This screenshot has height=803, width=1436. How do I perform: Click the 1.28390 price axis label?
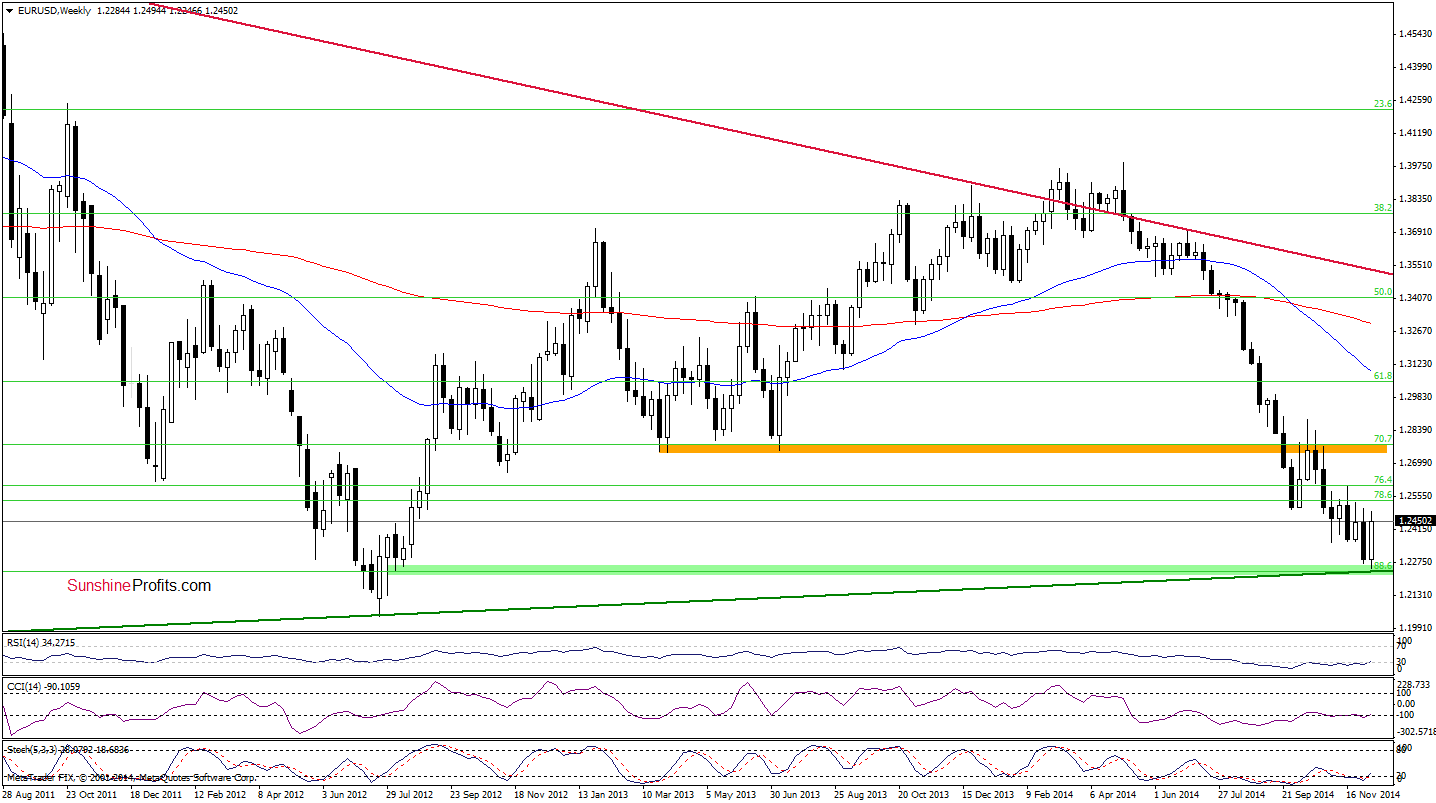[x=1416, y=430]
